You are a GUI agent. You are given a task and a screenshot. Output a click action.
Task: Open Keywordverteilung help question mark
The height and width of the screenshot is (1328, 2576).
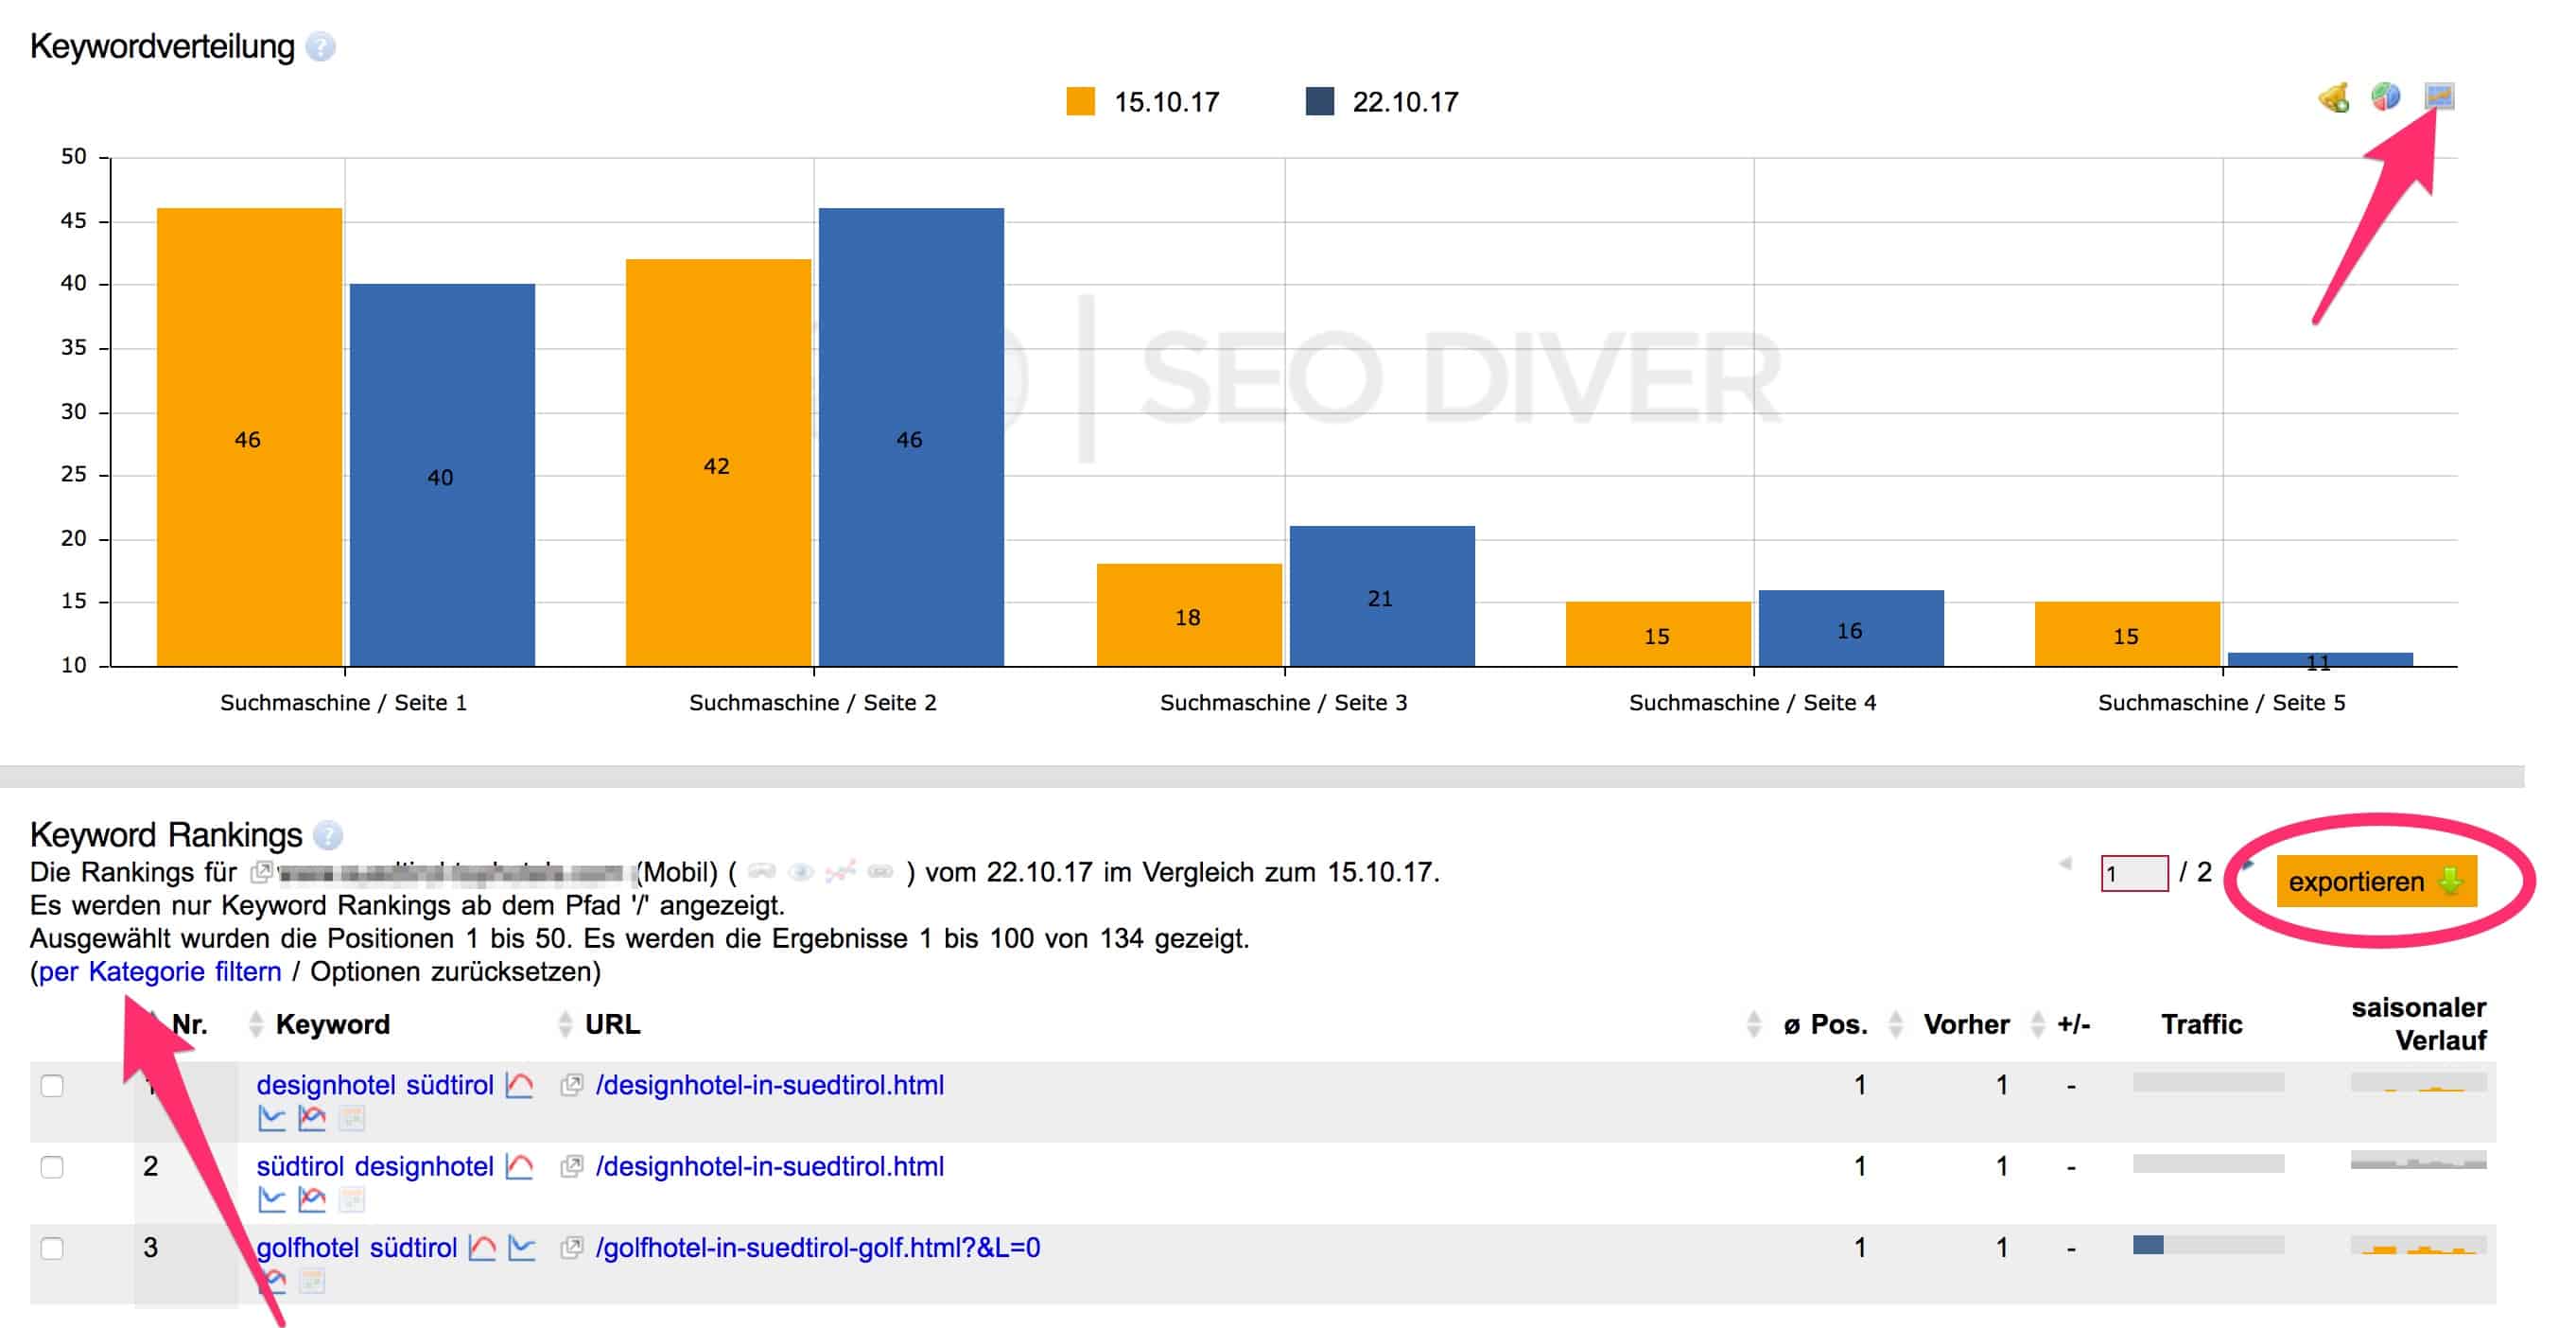(x=320, y=47)
